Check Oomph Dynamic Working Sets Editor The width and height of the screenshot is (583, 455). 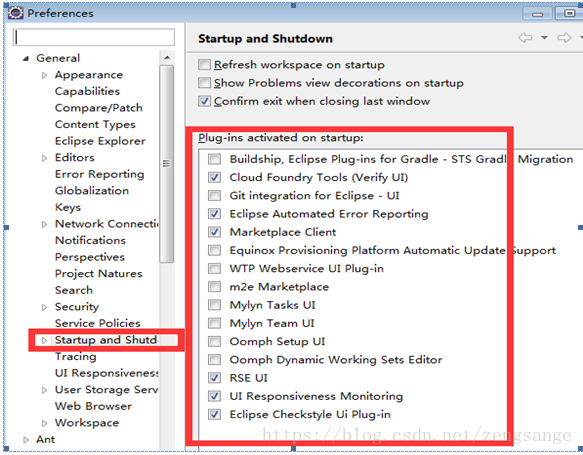[x=214, y=359]
